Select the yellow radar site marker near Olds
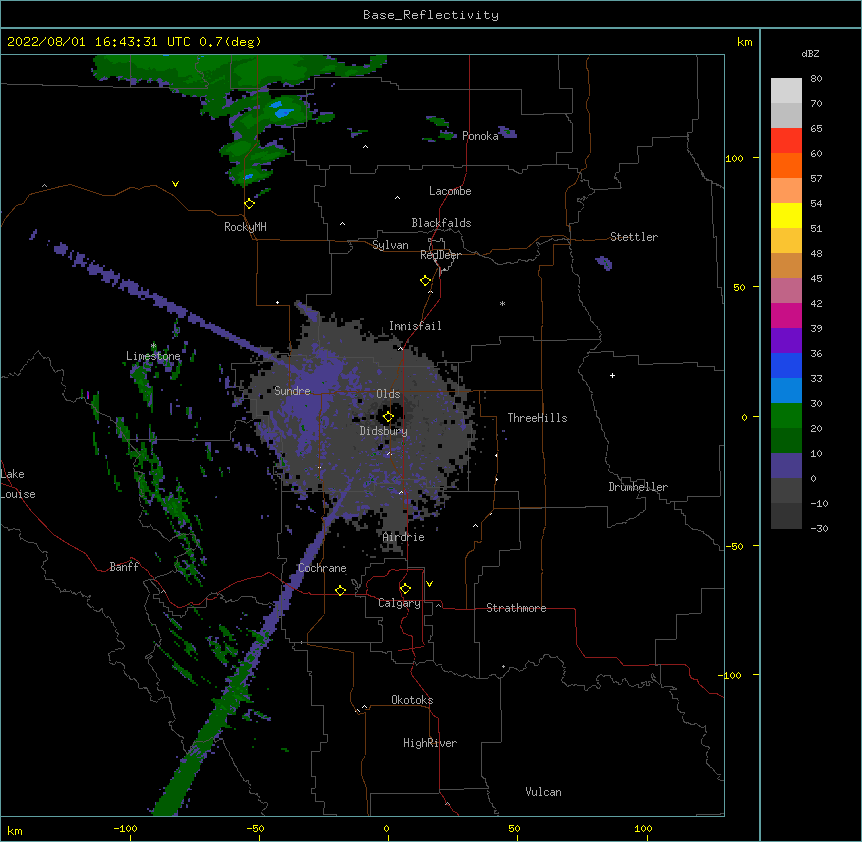This screenshot has width=862, height=842. [388, 417]
